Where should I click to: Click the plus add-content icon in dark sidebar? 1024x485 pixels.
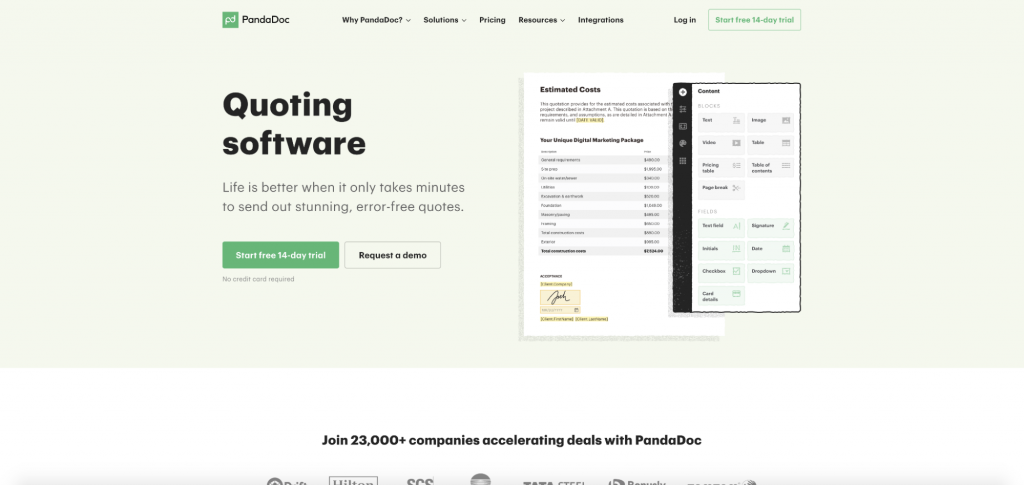(682, 92)
